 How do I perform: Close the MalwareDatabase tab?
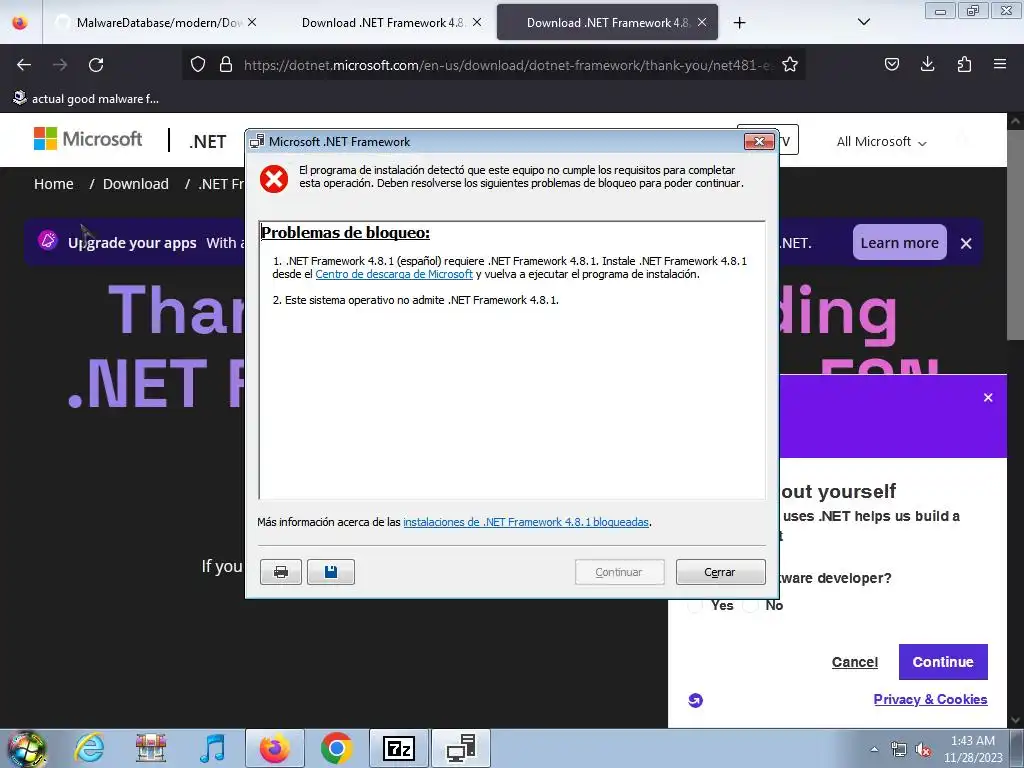[x=252, y=22]
